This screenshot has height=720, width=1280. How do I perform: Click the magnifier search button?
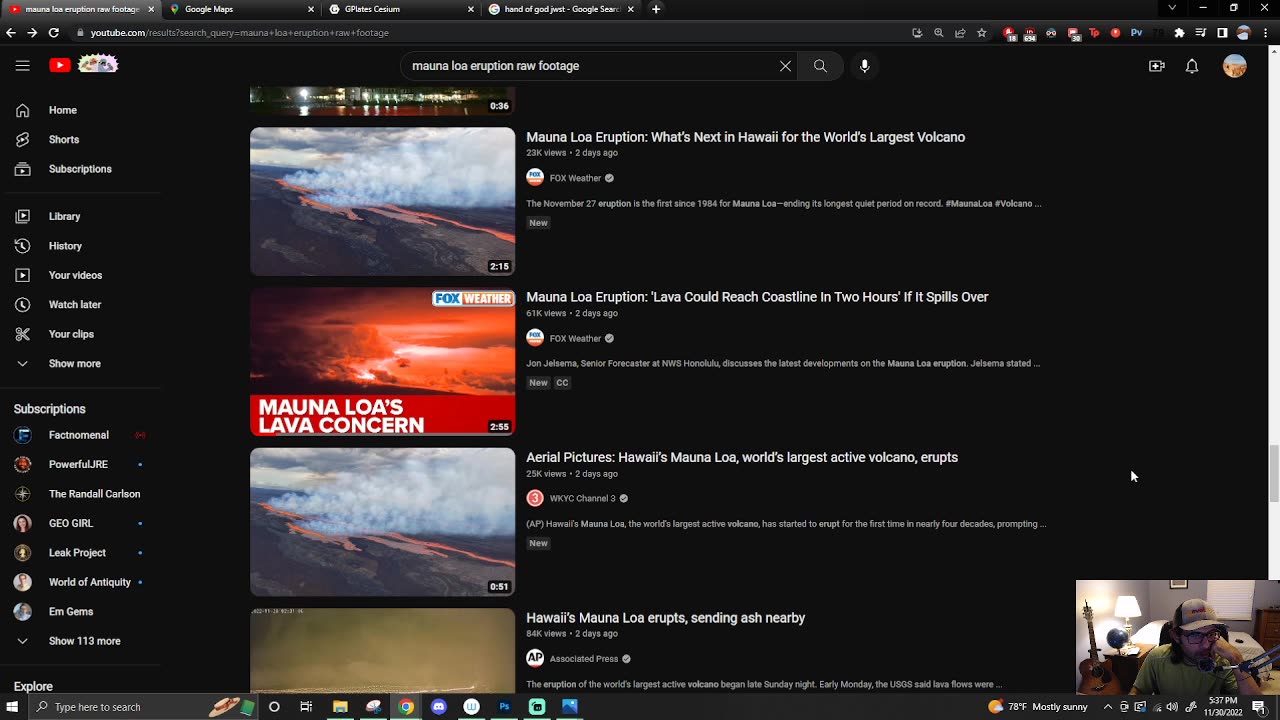(x=820, y=66)
